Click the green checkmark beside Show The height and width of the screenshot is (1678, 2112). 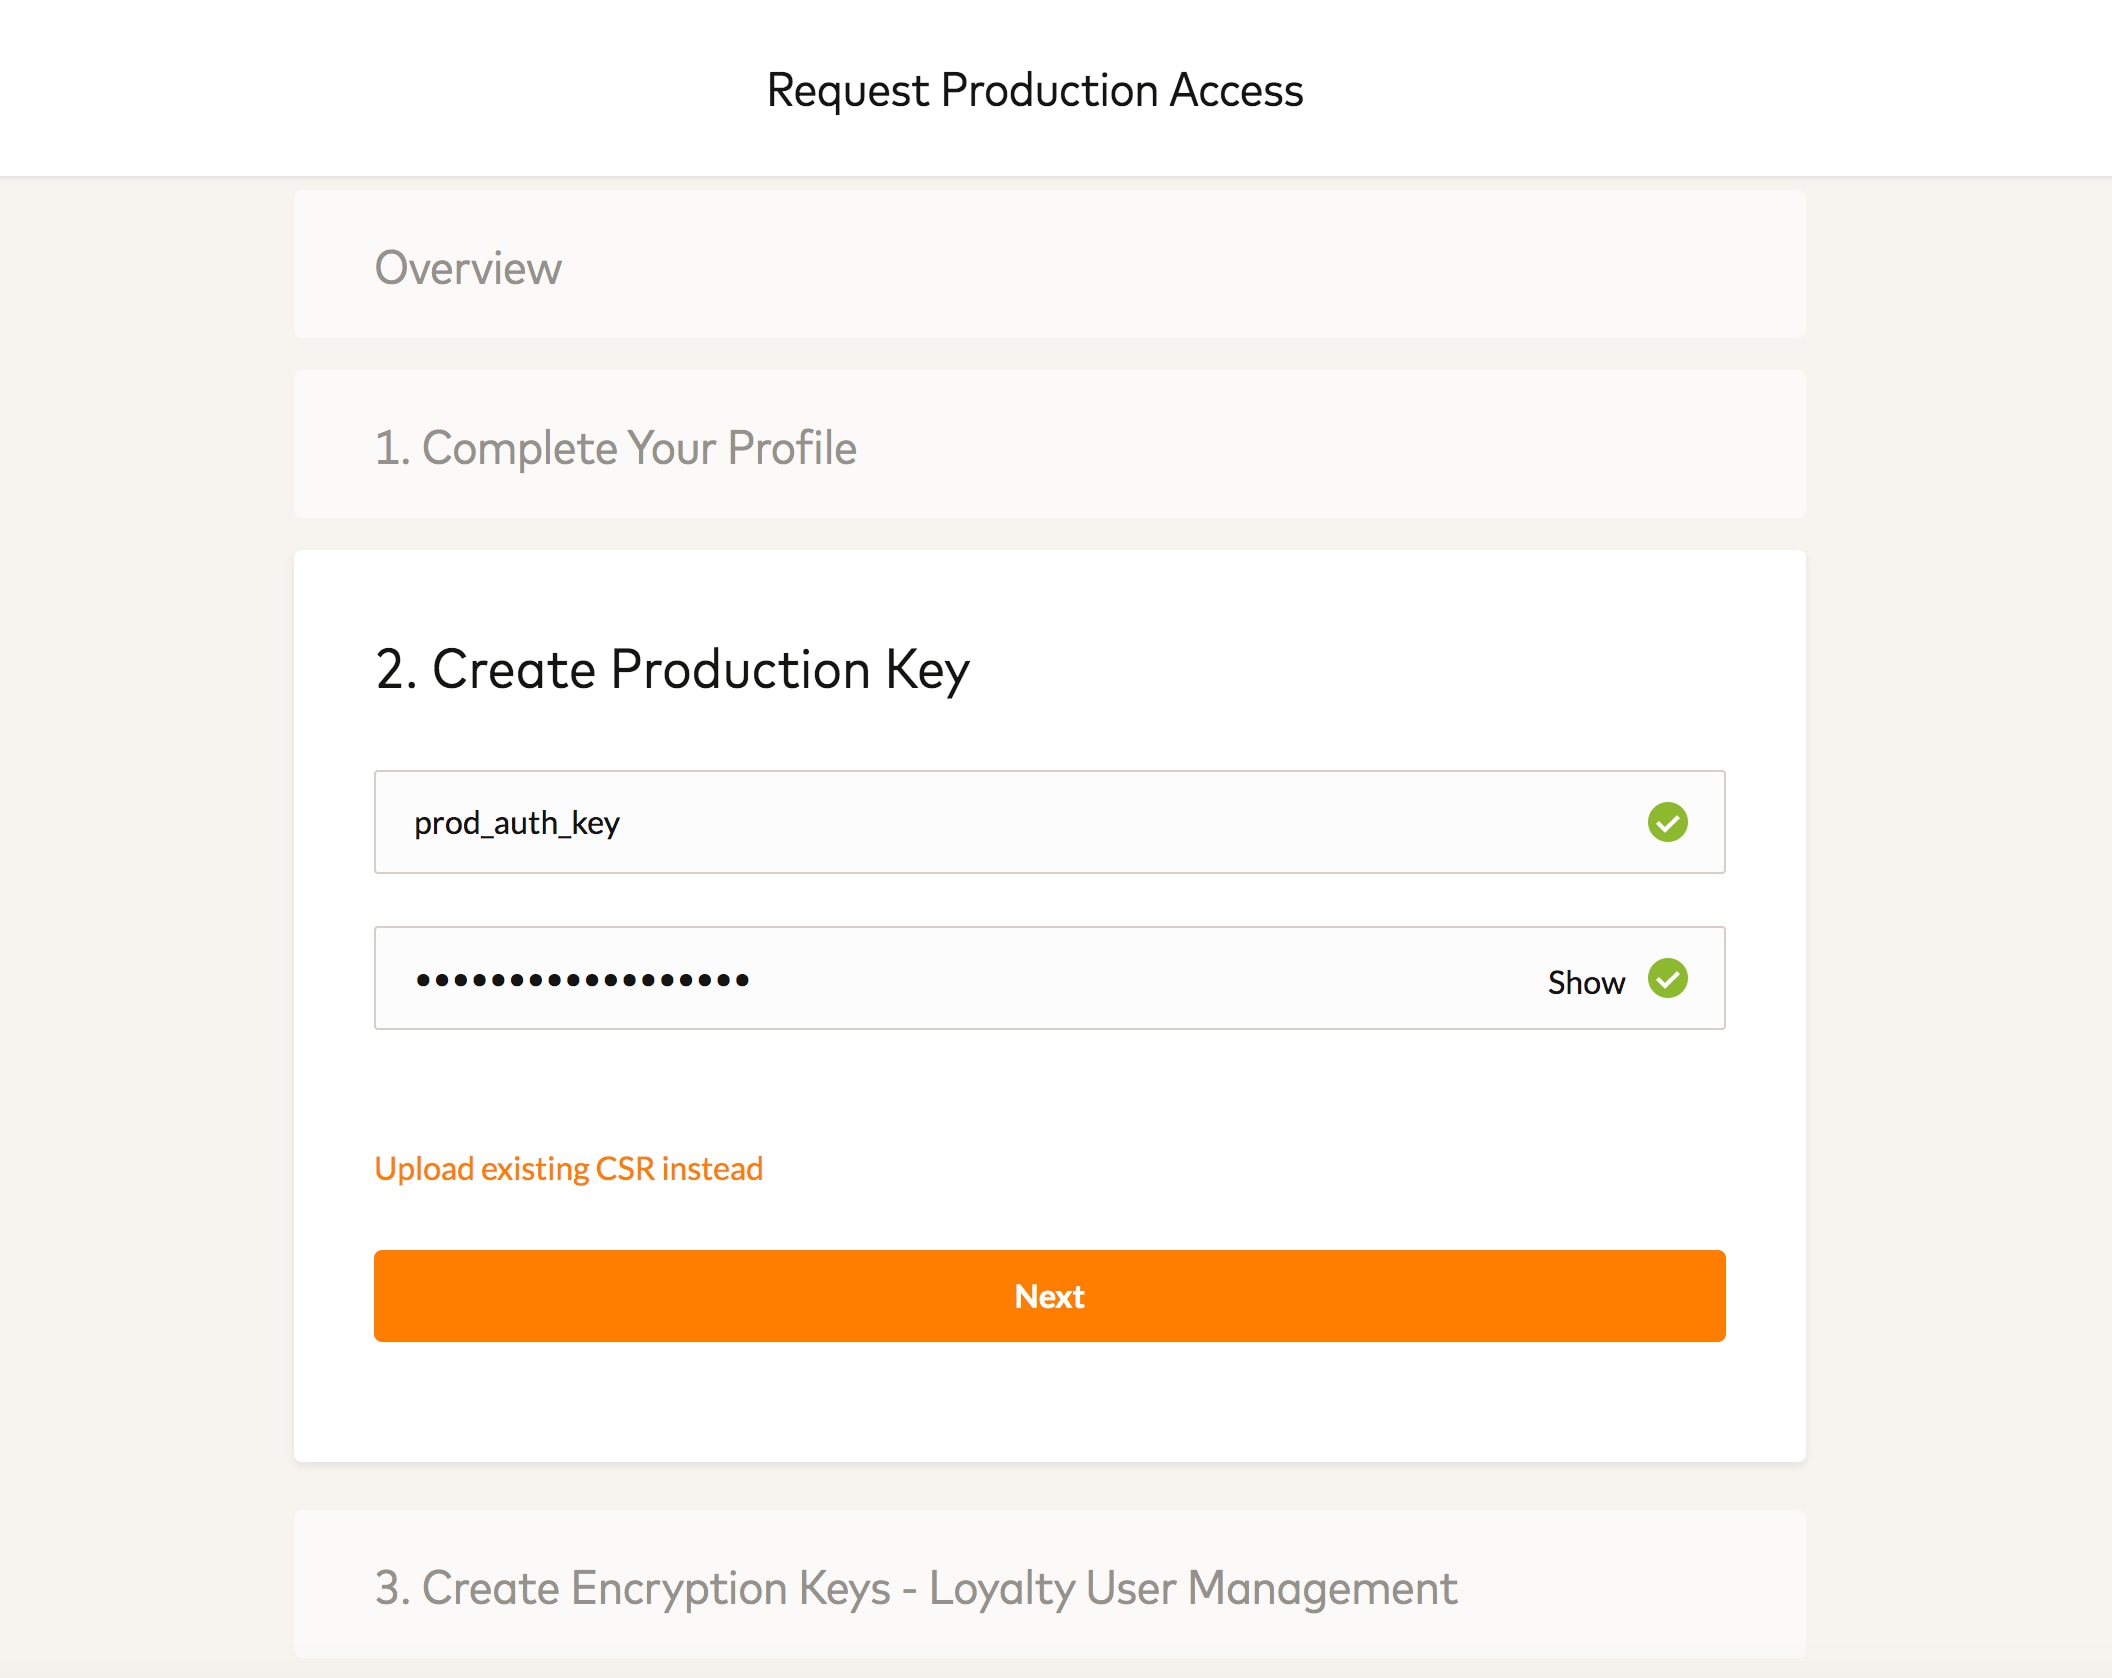pos(1667,978)
